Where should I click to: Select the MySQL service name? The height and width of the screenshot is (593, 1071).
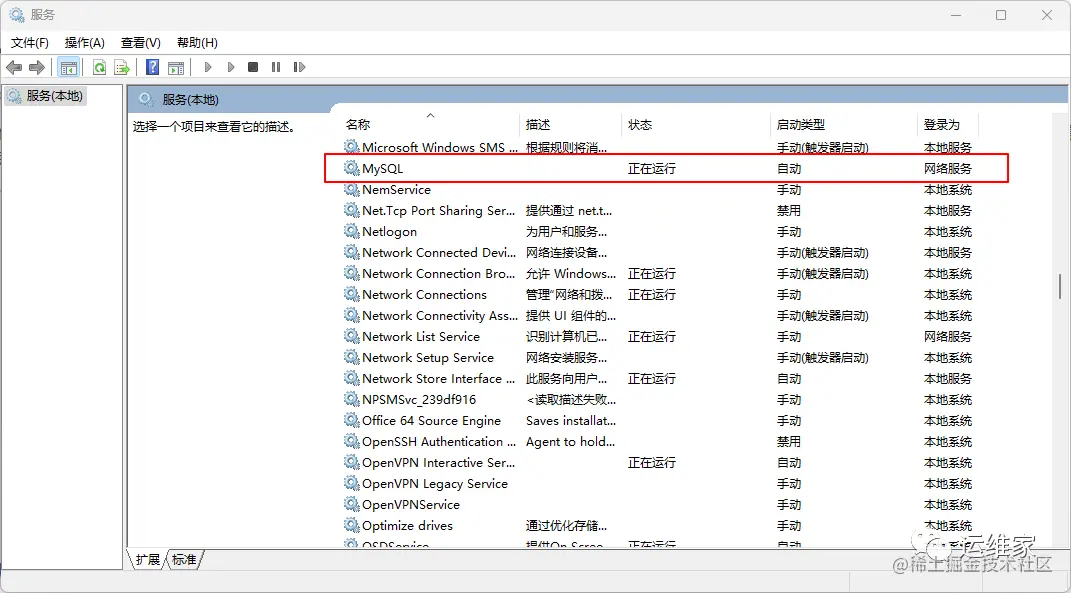coord(382,168)
